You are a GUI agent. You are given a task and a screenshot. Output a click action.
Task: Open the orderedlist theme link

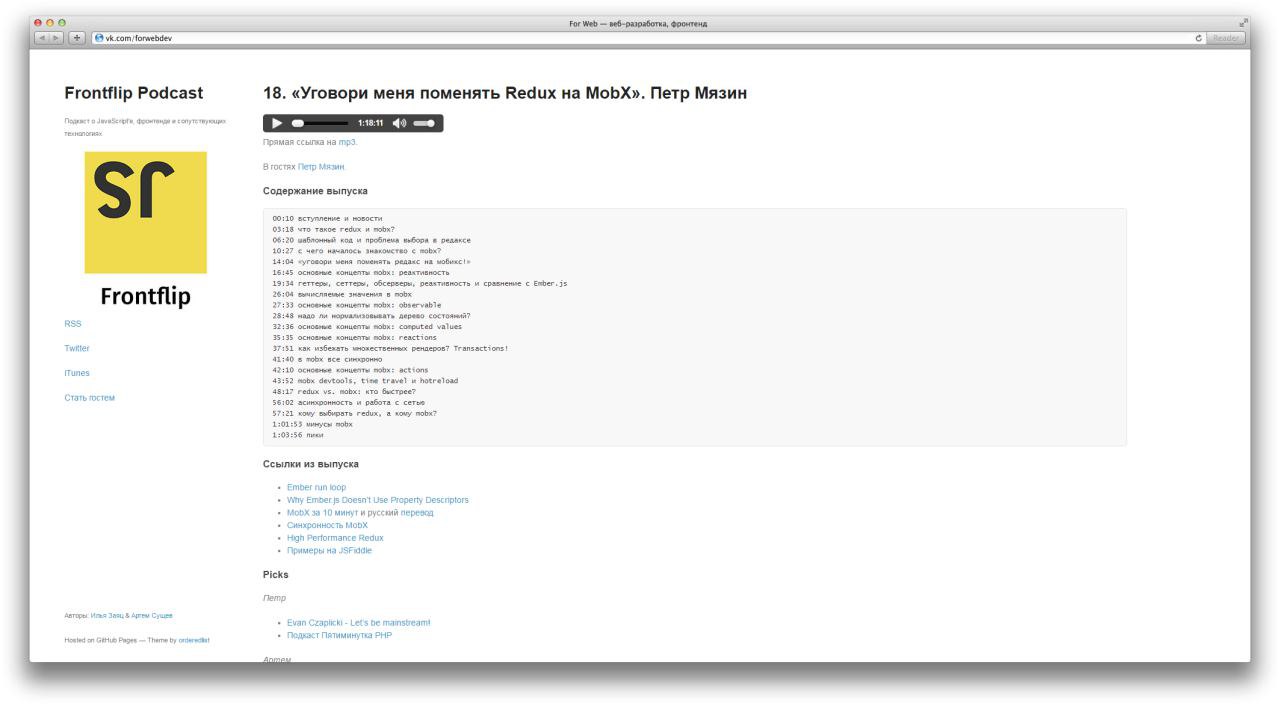click(194, 640)
